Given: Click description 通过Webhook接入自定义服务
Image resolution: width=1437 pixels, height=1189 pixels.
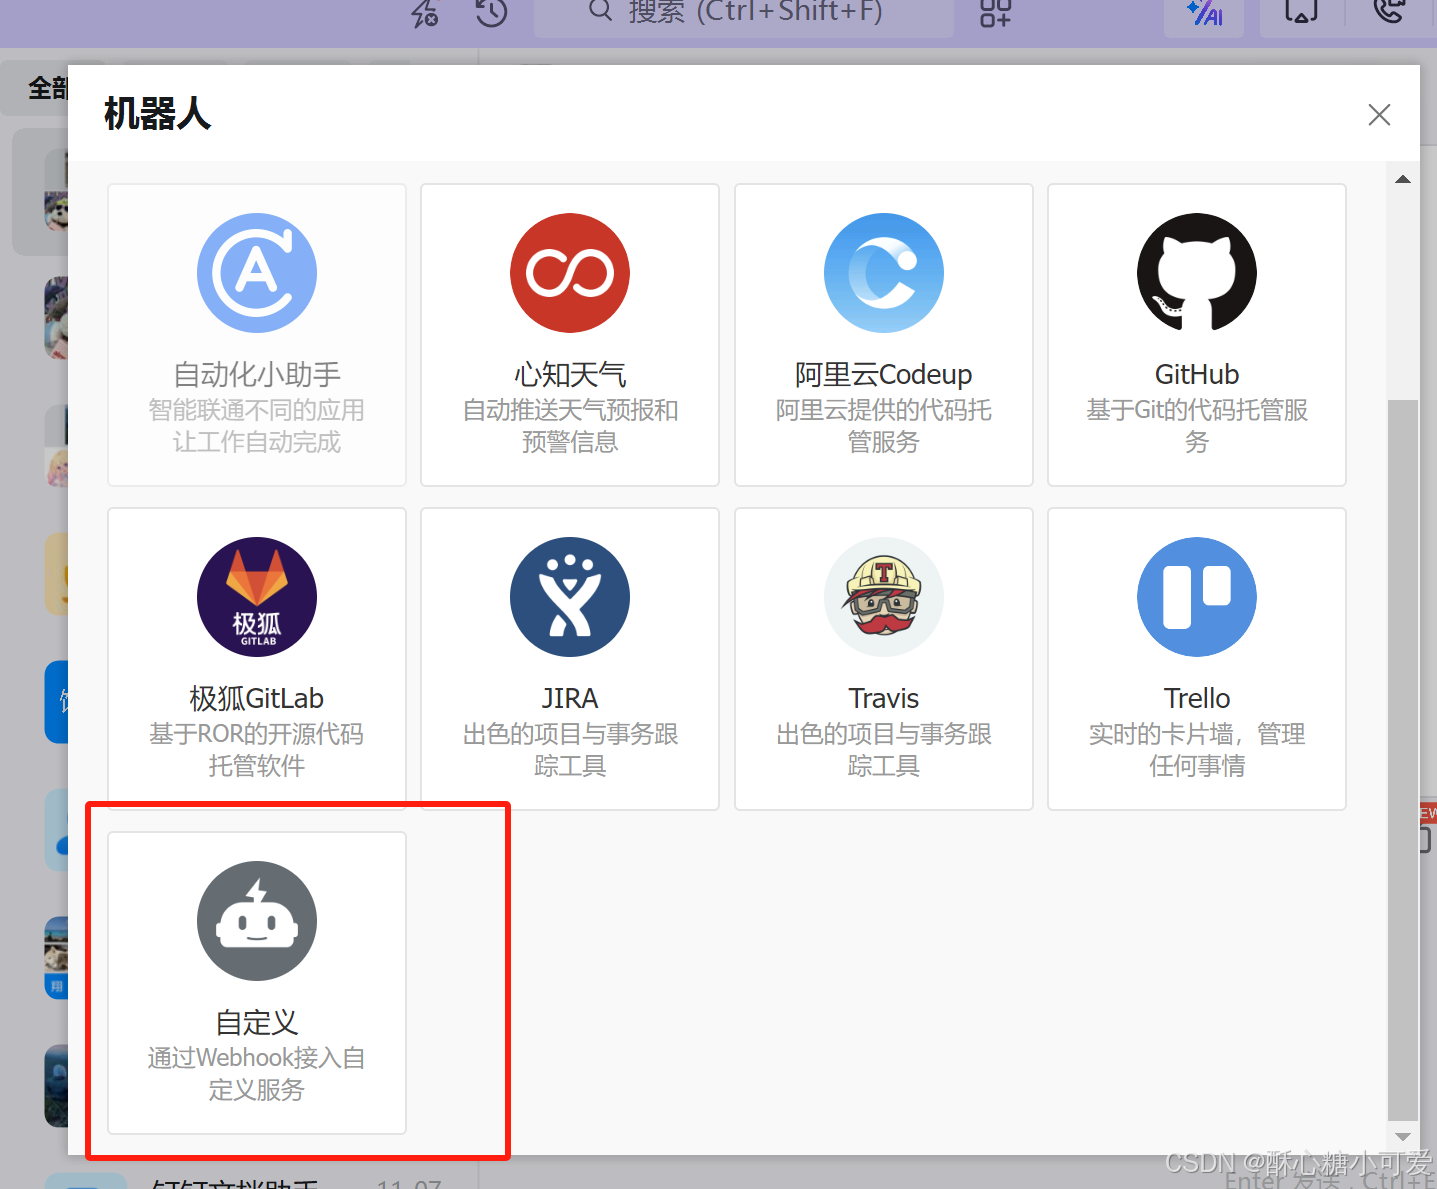Looking at the screenshot, I should tap(257, 1074).
